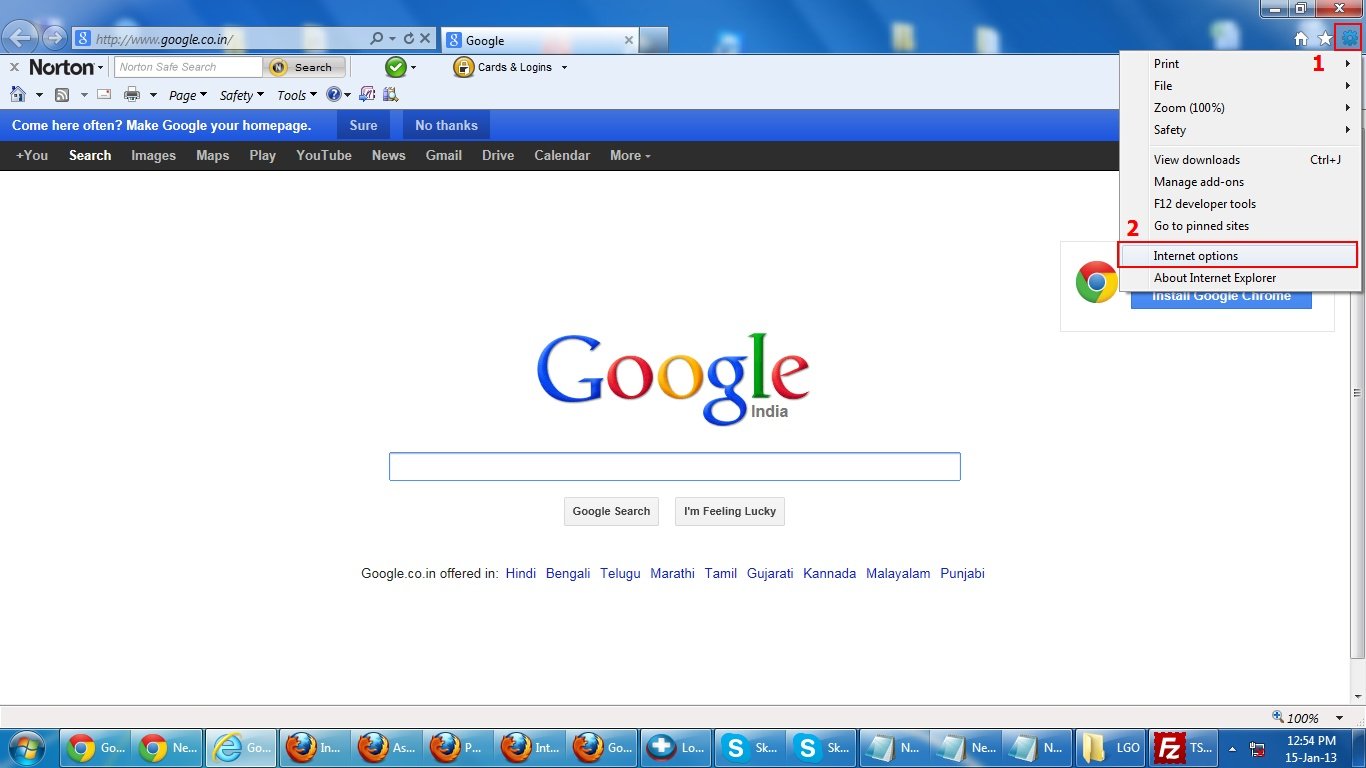
Task: Click the I'm Feeling Lucky button
Action: point(730,511)
